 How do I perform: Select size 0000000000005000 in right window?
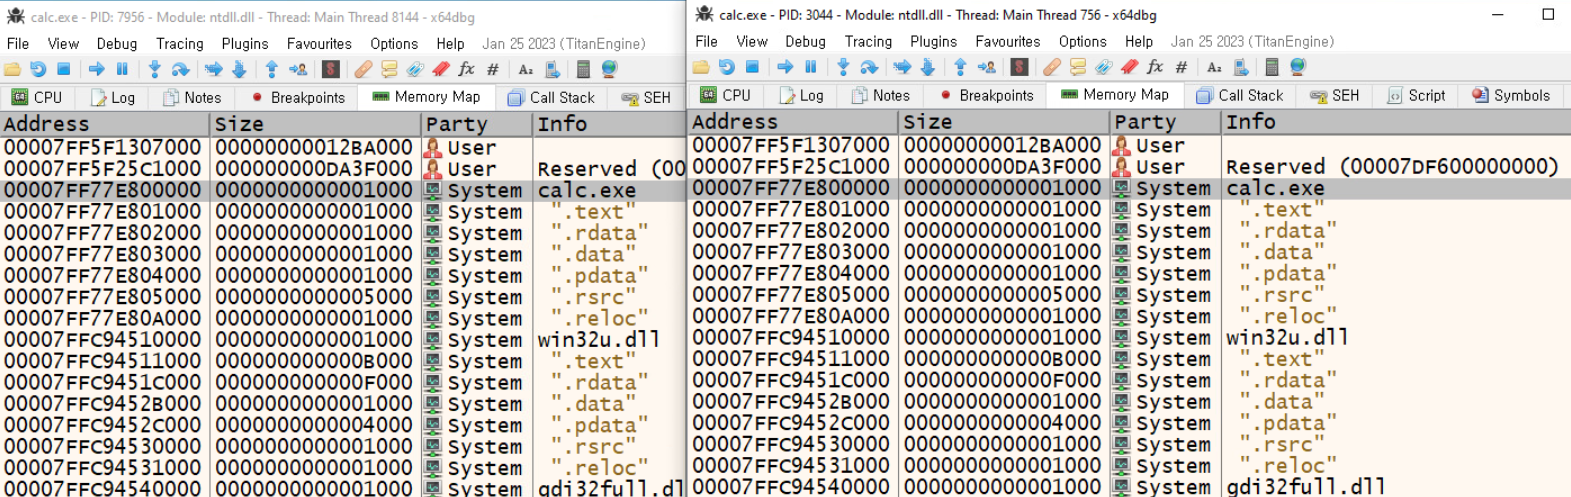pyautogui.click(x=1002, y=295)
